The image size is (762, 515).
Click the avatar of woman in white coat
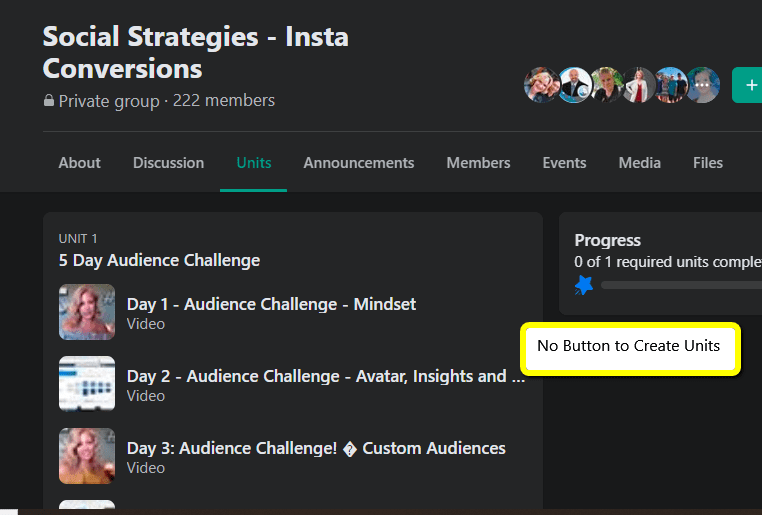(639, 85)
